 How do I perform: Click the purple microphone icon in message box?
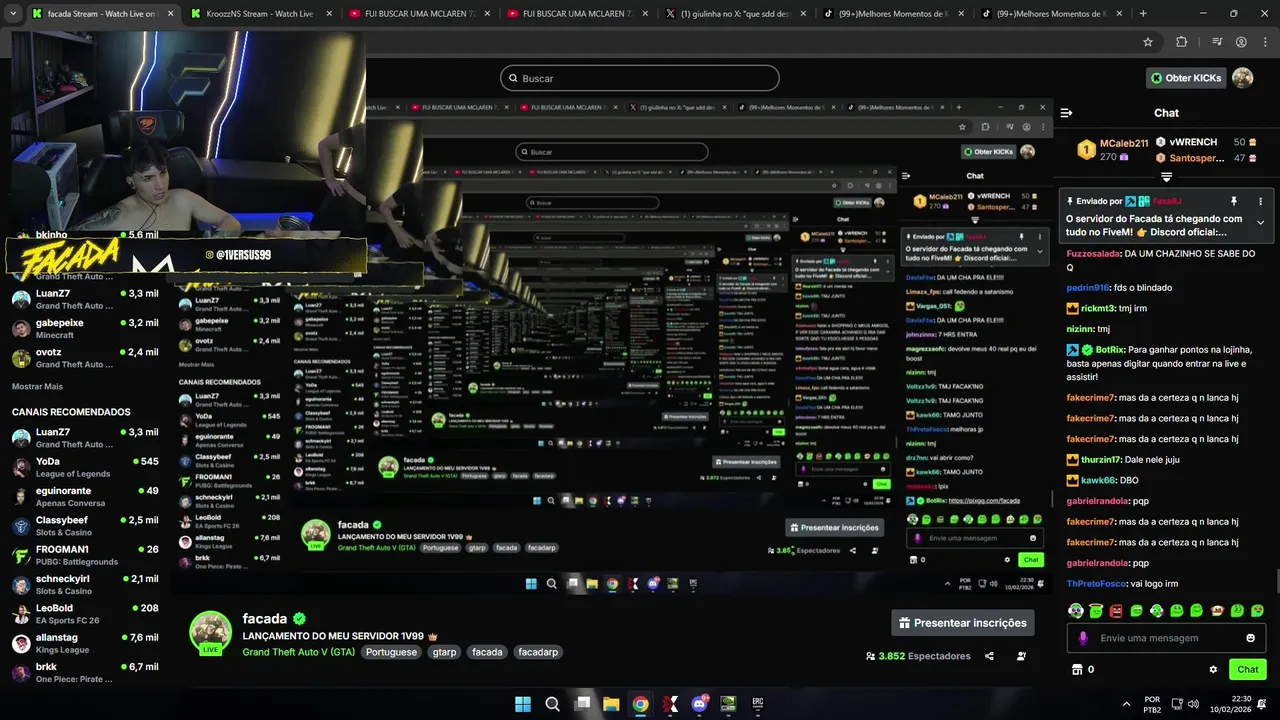tap(1083, 638)
